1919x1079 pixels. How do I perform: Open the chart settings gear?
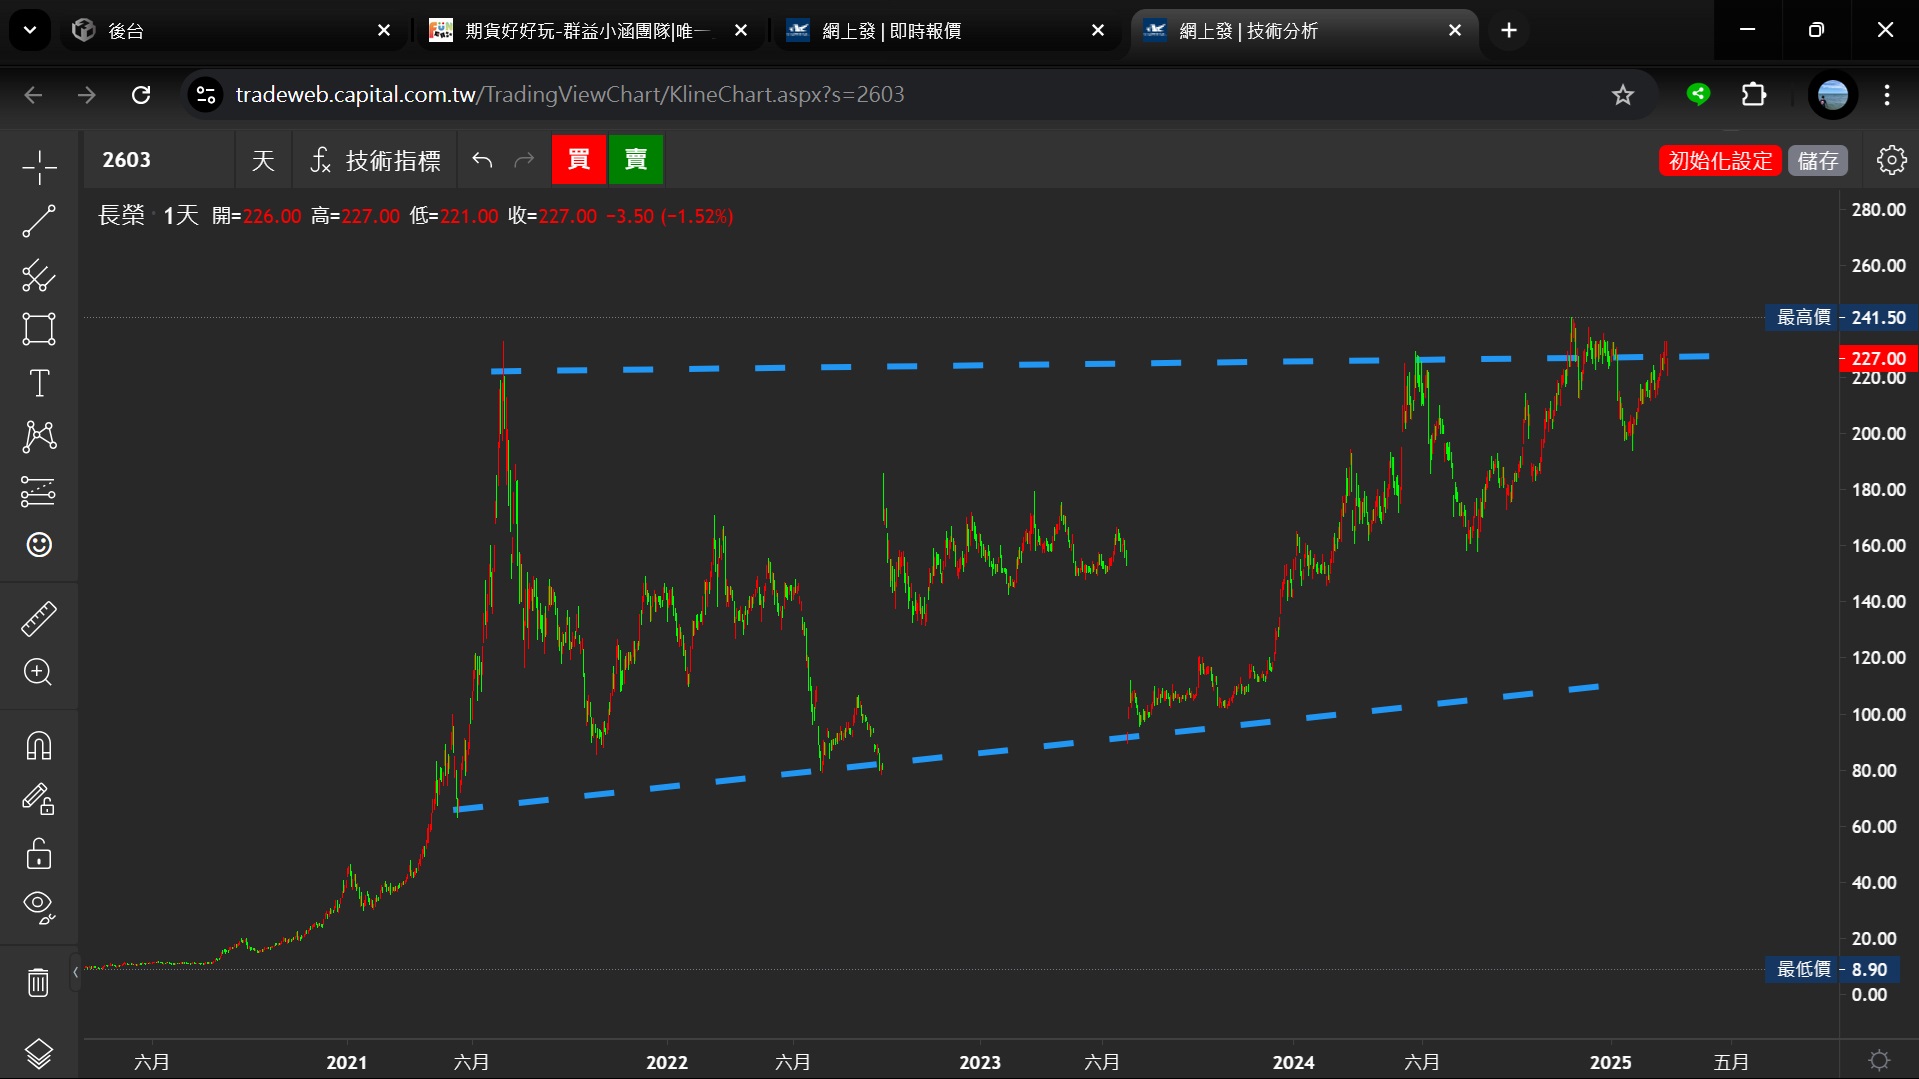tap(1891, 160)
